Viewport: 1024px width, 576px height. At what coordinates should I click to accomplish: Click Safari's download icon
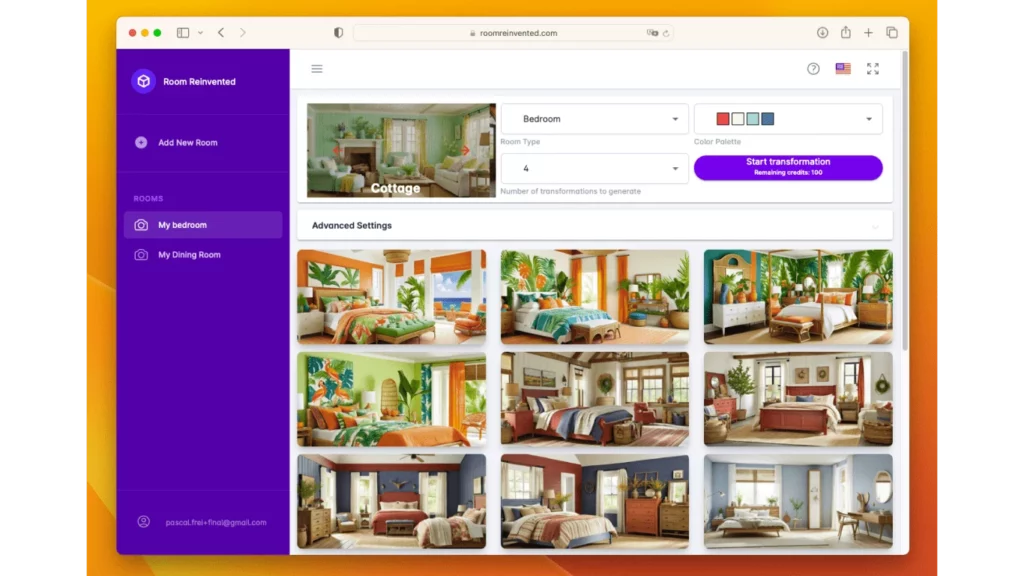point(822,33)
